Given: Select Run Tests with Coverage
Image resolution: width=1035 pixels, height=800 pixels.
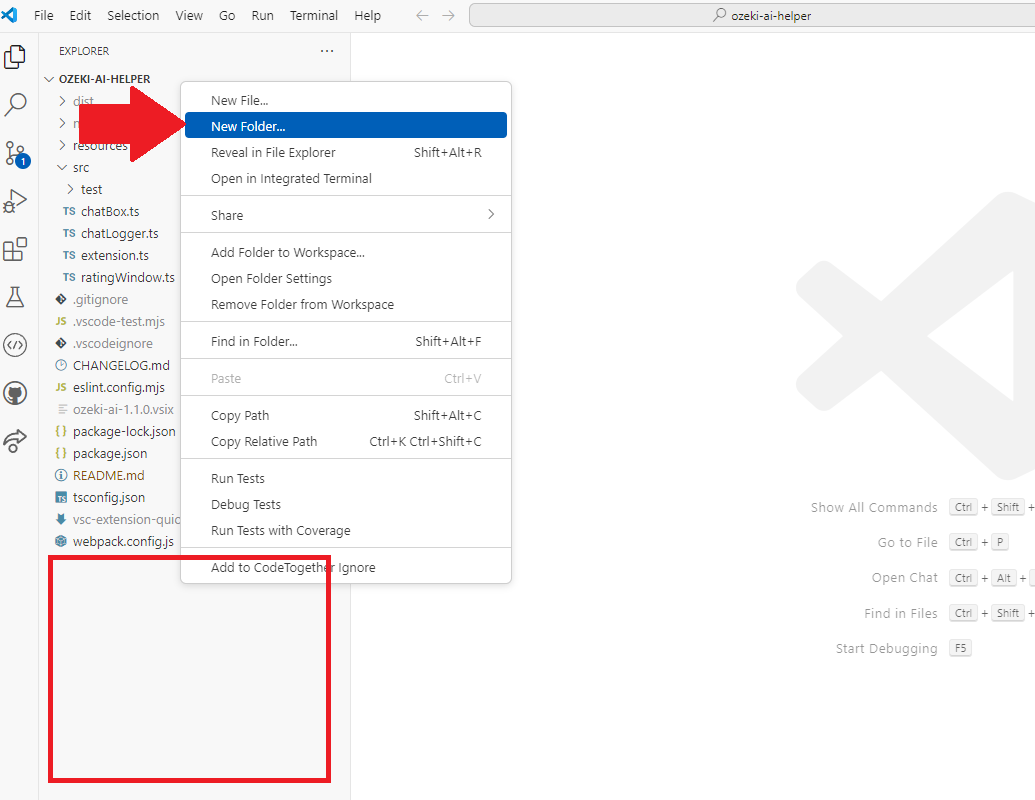Looking at the screenshot, I should click(346, 531).
